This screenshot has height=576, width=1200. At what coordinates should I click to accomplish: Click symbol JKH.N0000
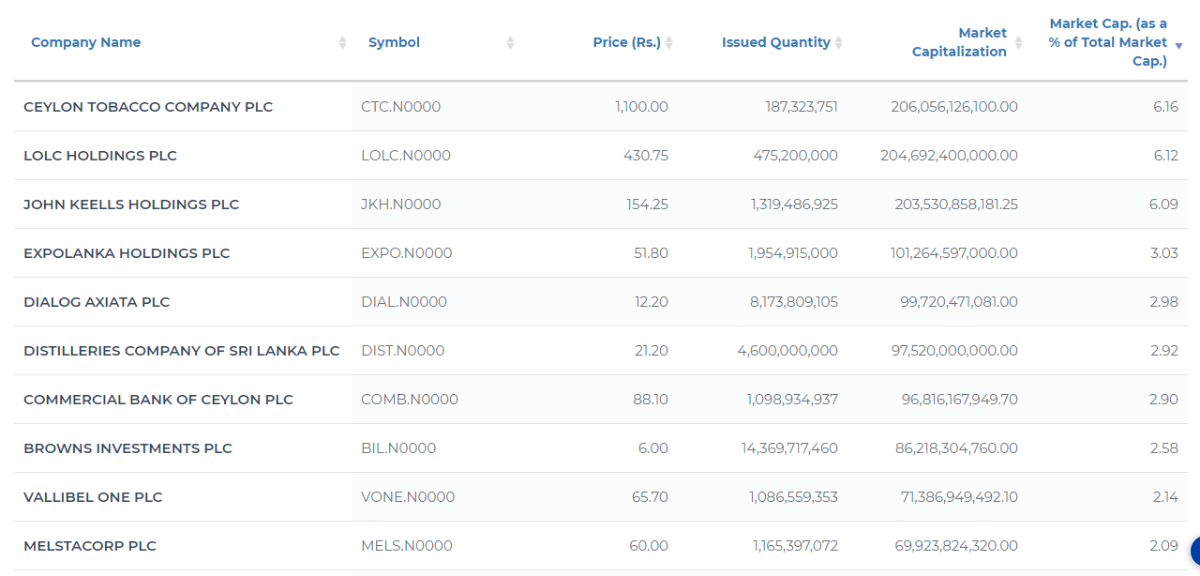[x=401, y=204]
